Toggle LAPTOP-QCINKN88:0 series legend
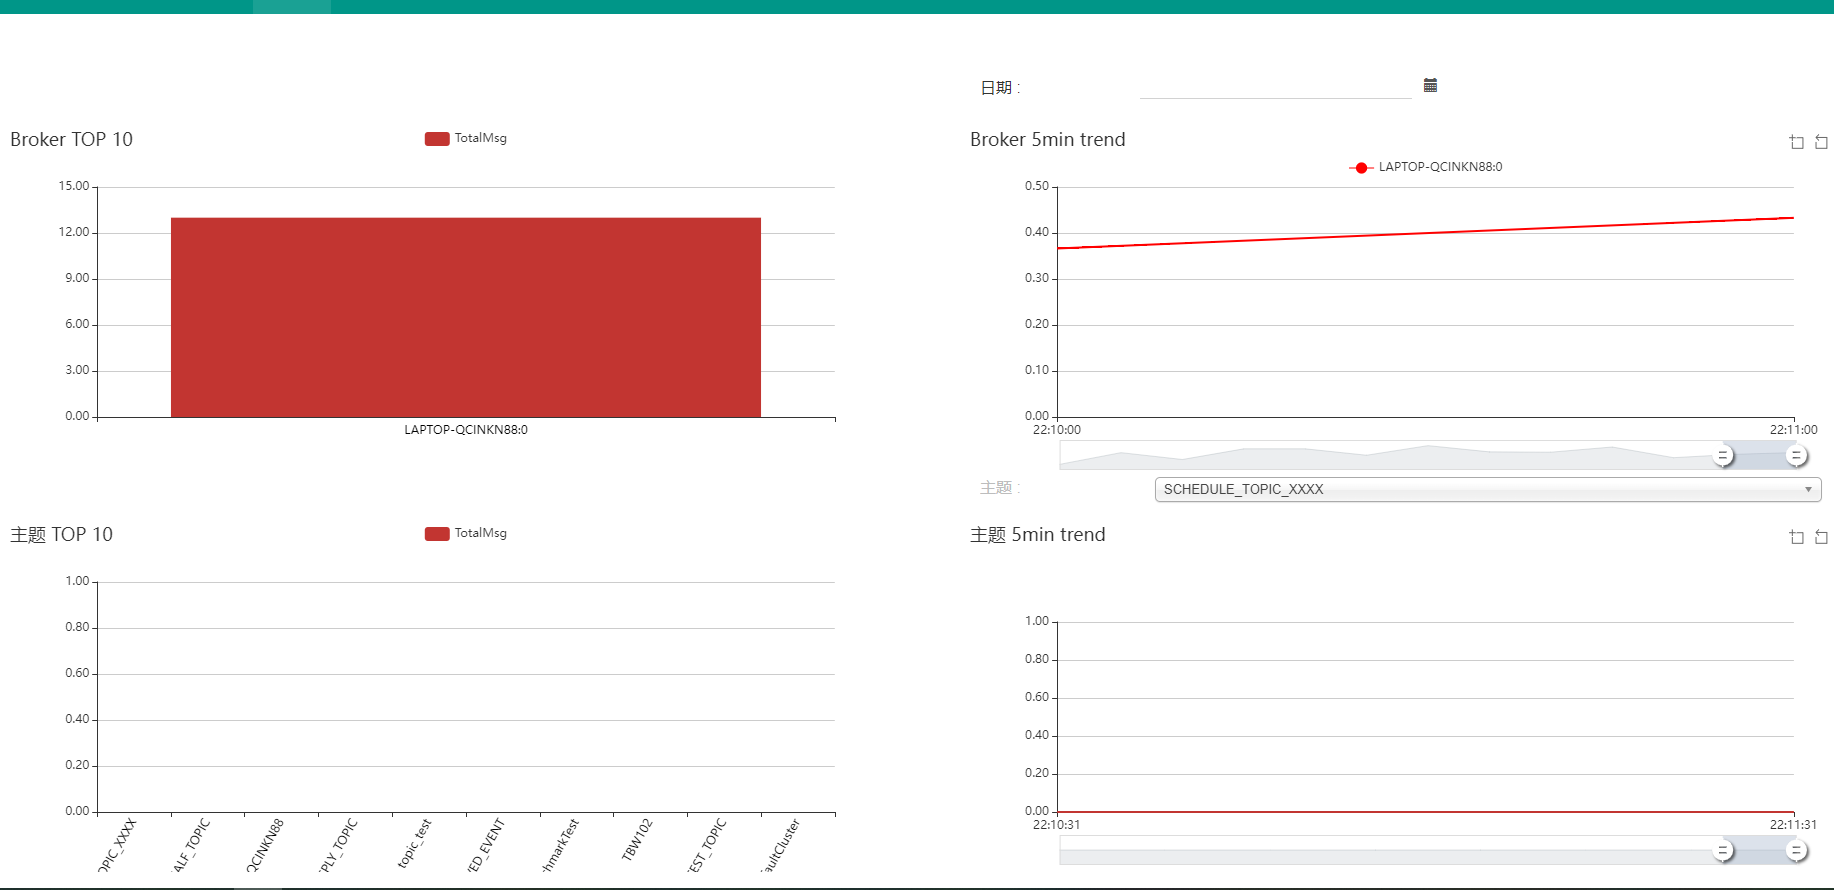The image size is (1834, 890). point(1425,167)
